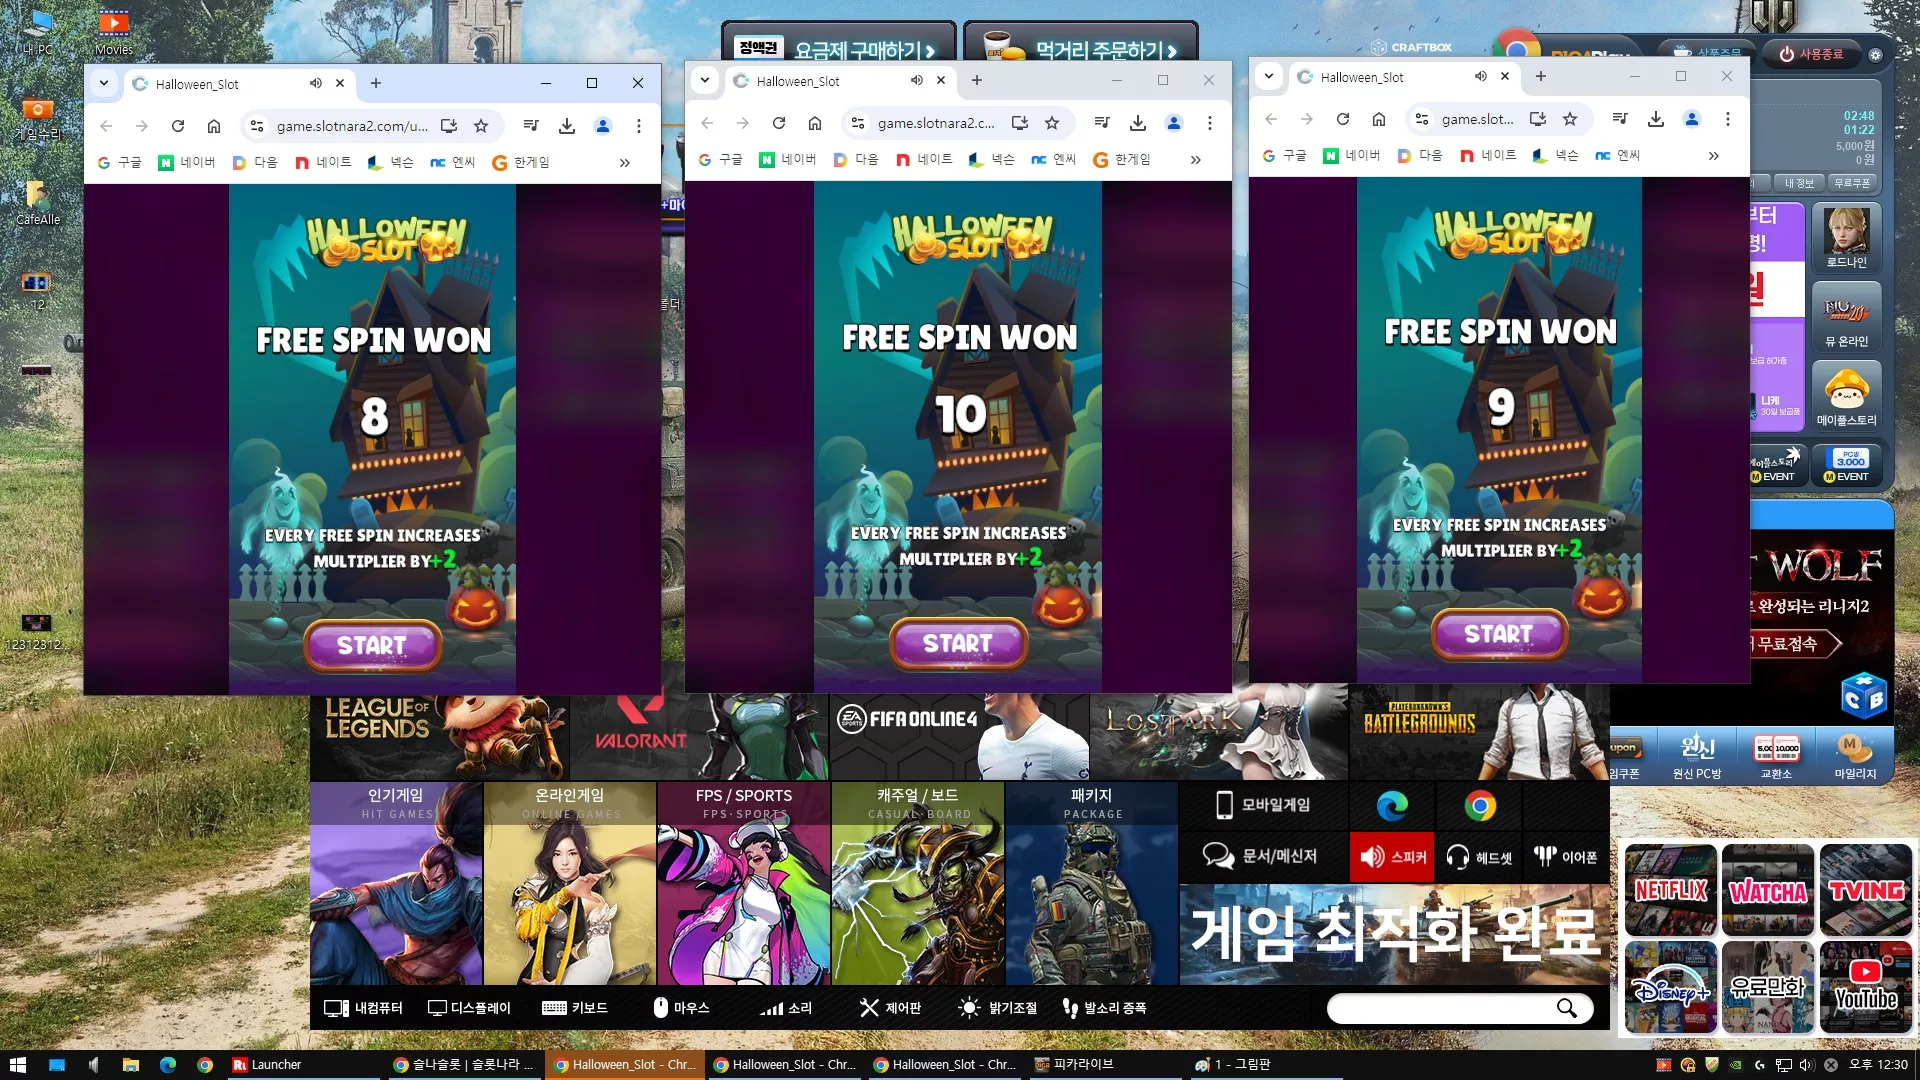
Task: Reload the page in the middle Chrome window
Action: point(779,123)
